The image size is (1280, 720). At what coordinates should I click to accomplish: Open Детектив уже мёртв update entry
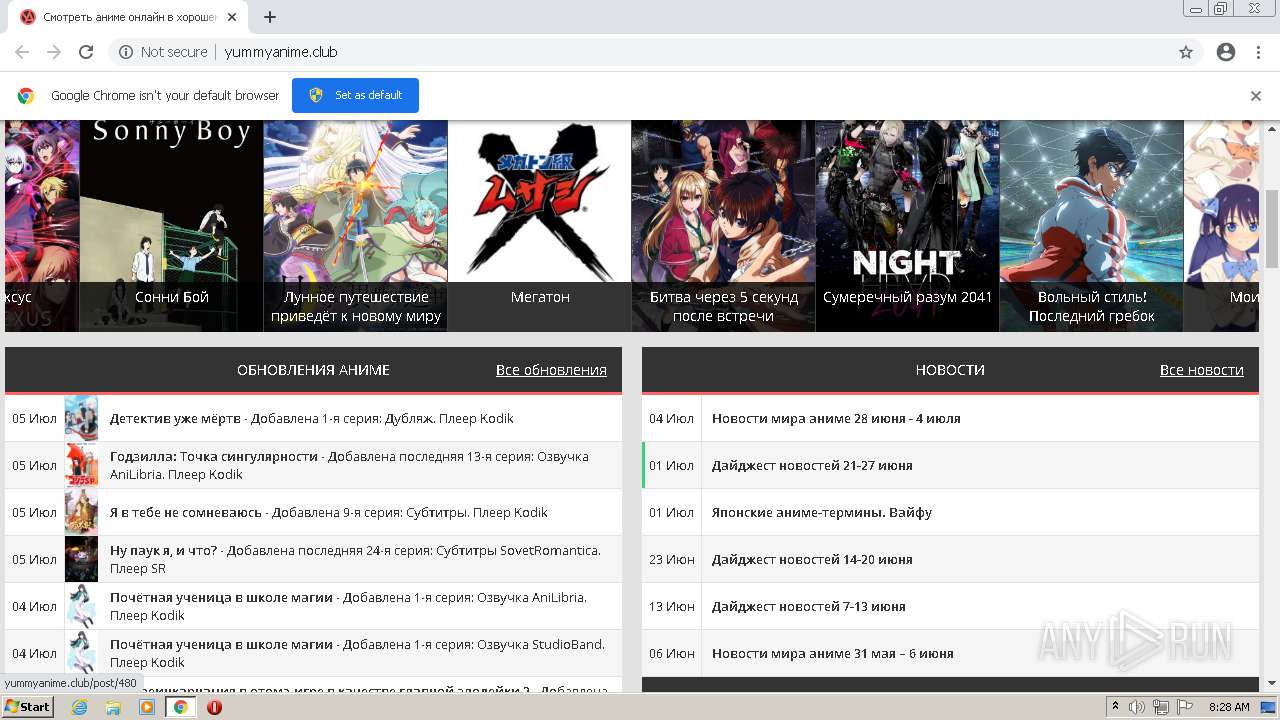[313, 418]
